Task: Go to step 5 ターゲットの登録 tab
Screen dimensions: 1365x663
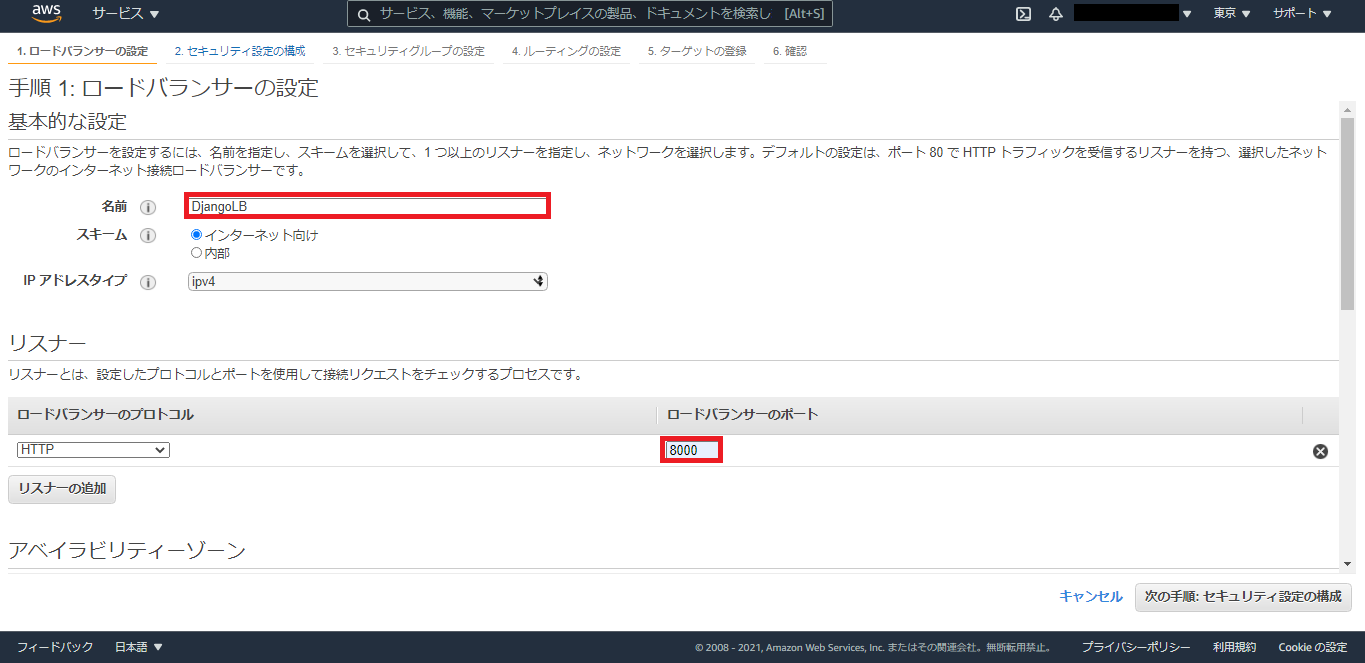Action: (x=697, y=51)
